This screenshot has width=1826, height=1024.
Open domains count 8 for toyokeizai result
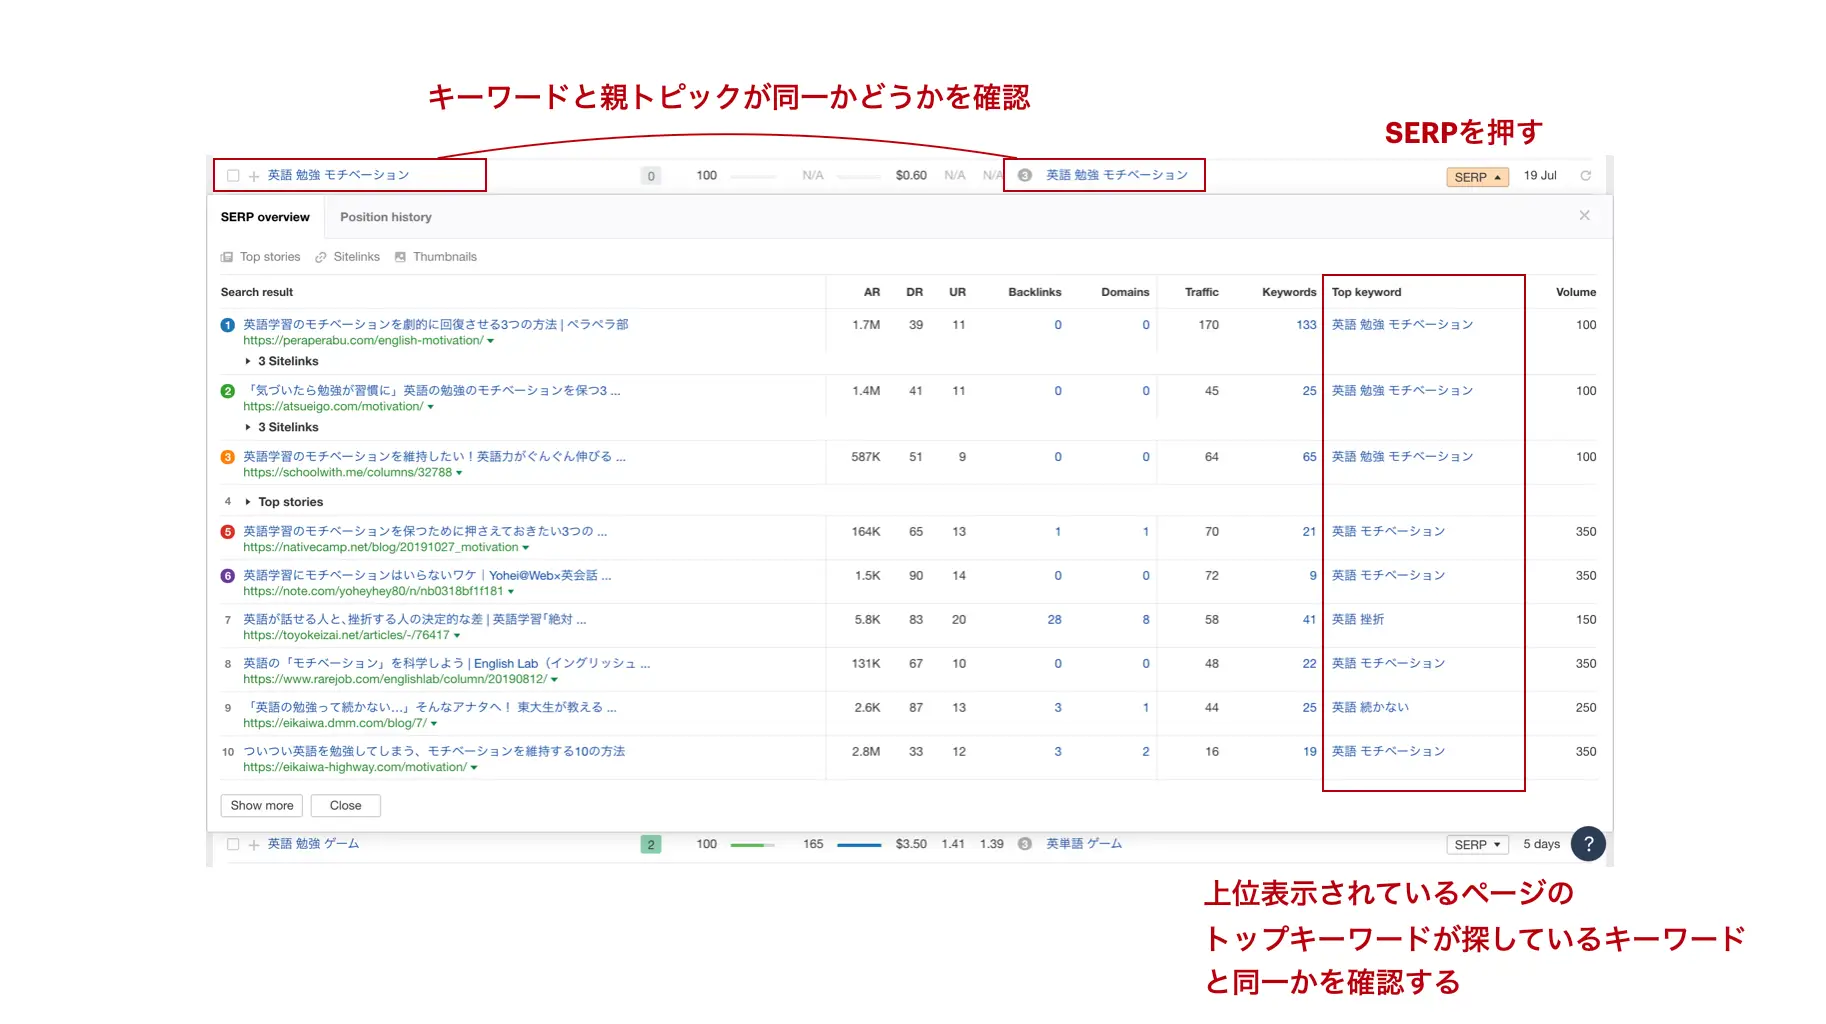click(x=1146, y=620)
